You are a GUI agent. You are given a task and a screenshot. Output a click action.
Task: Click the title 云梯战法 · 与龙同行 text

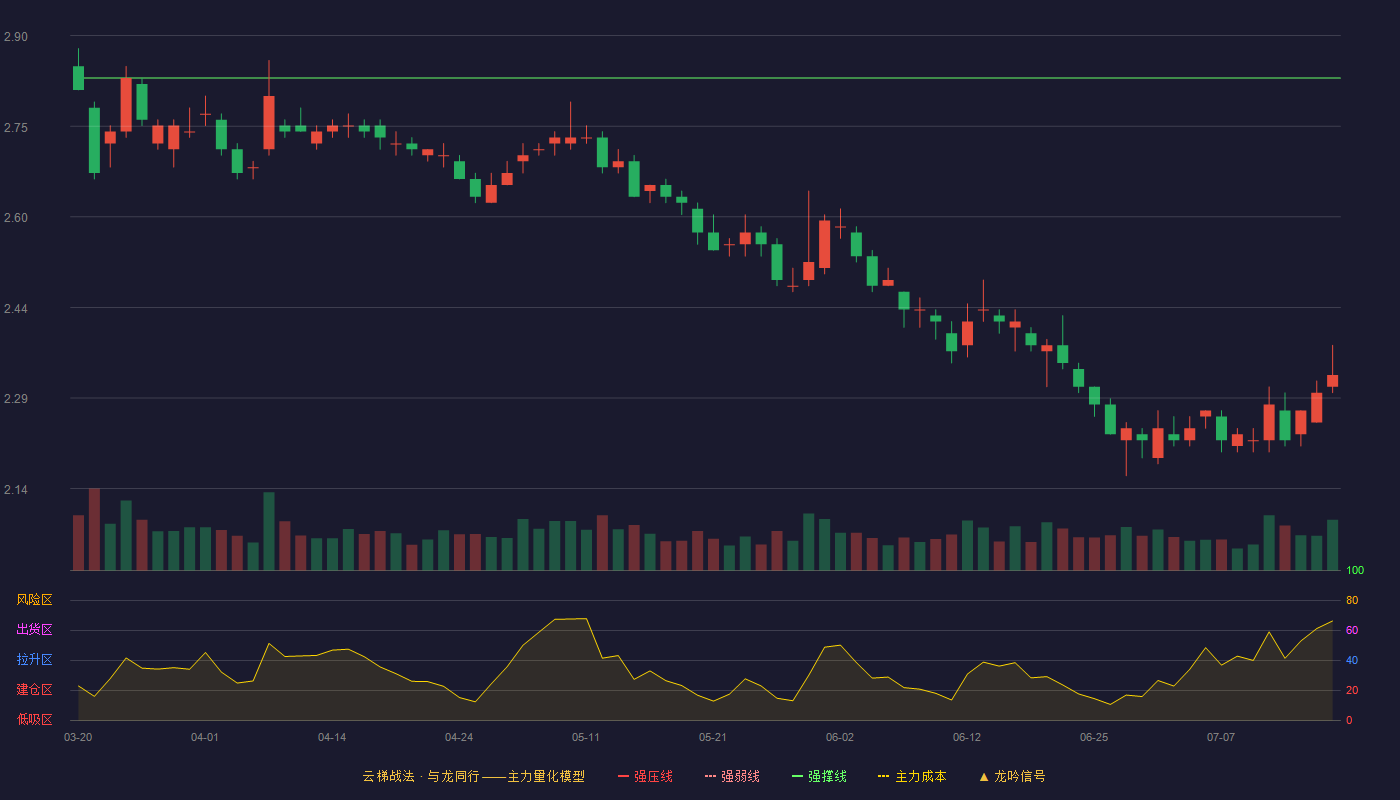tap(420, 776)
